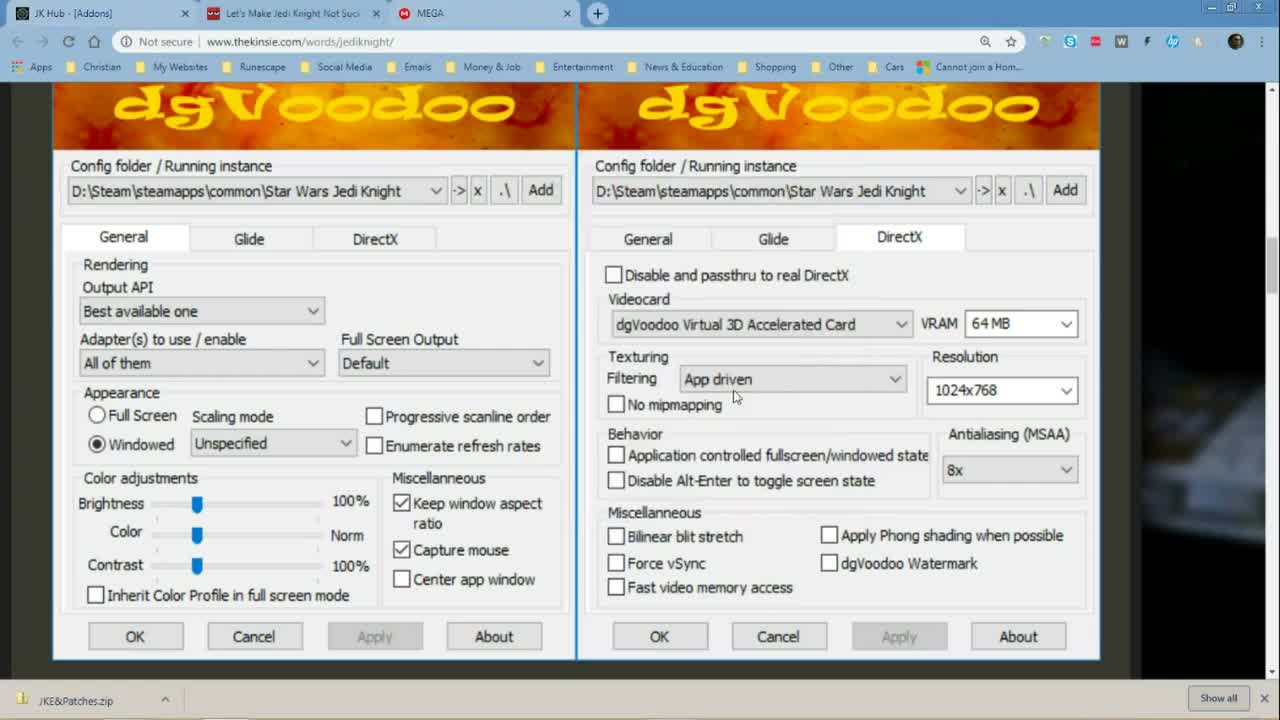Open the Cars bookmark folder
The width and height of the screenshot is (1280, 720).
click(x=886, y=67)
